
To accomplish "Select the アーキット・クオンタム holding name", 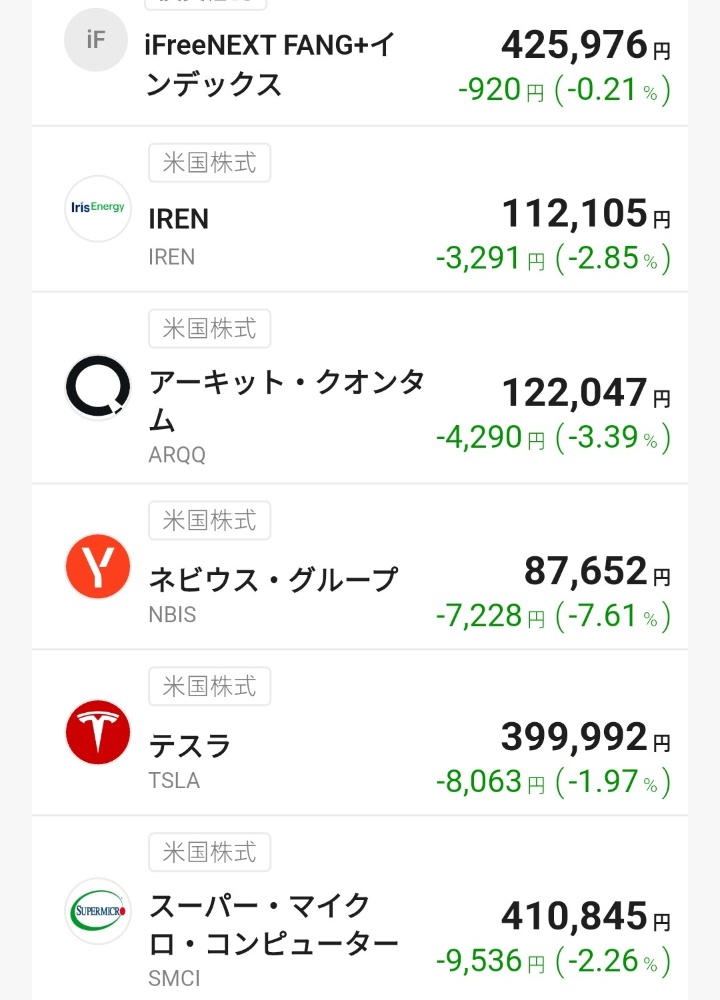I will (286, 401).
